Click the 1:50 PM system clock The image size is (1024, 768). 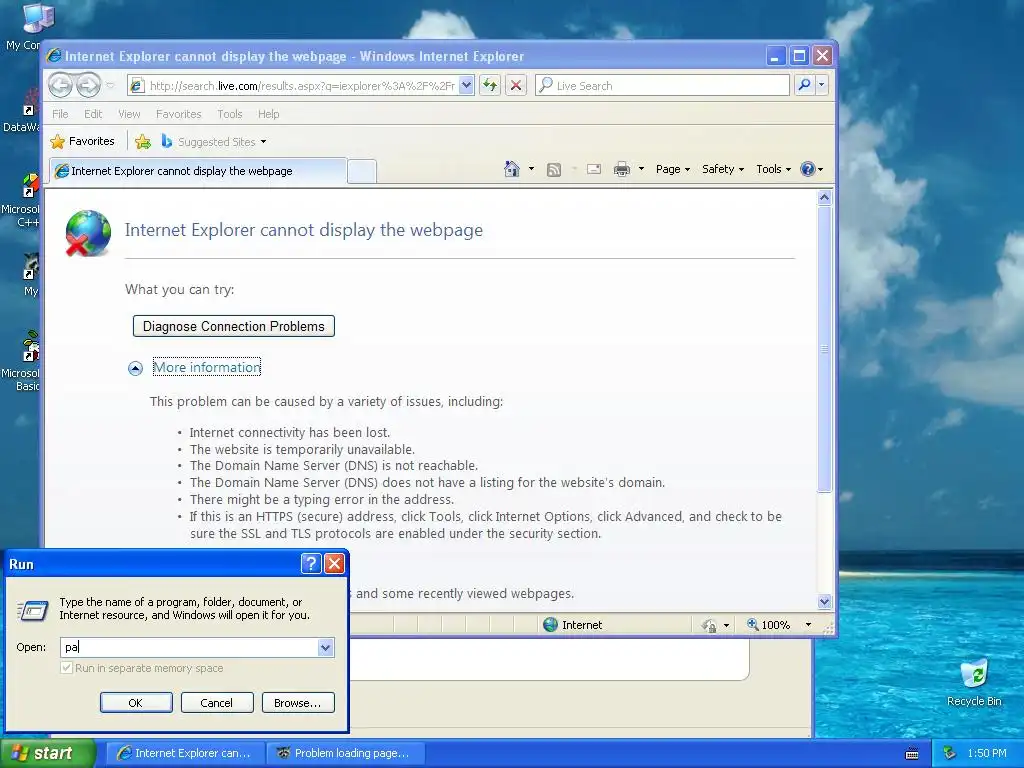point(987,753)
